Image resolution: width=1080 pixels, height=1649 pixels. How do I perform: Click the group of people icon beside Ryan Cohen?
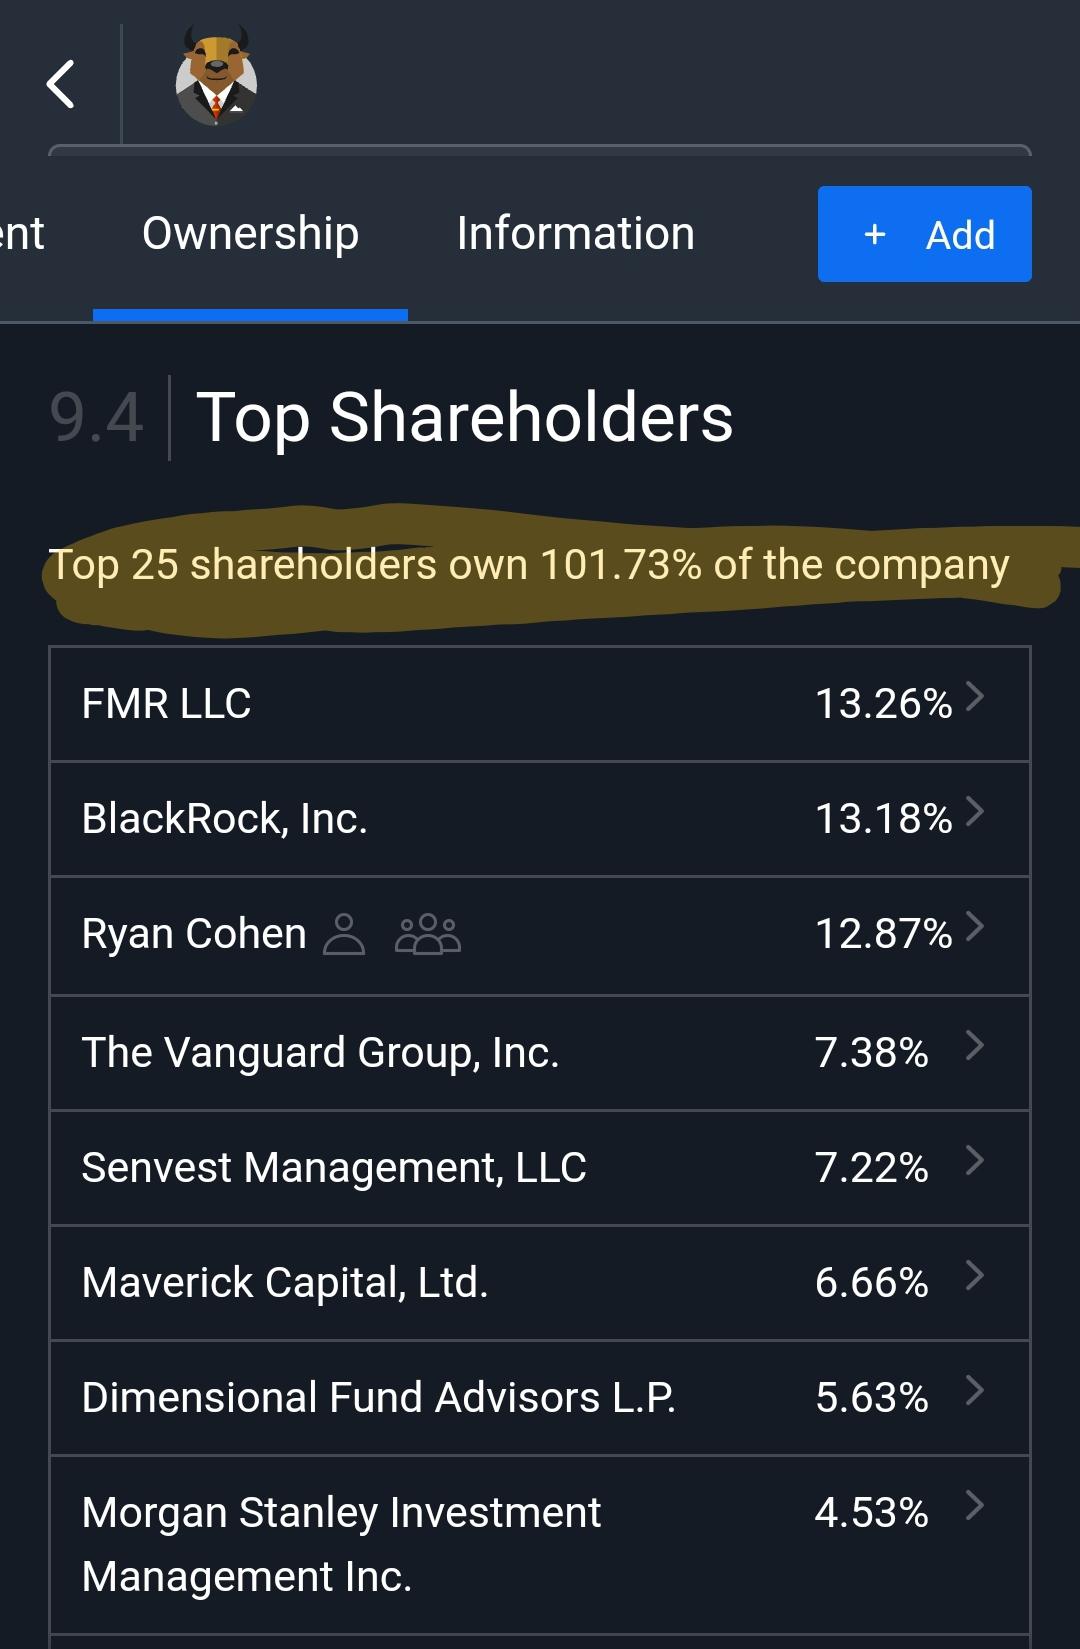pos(428,935)
